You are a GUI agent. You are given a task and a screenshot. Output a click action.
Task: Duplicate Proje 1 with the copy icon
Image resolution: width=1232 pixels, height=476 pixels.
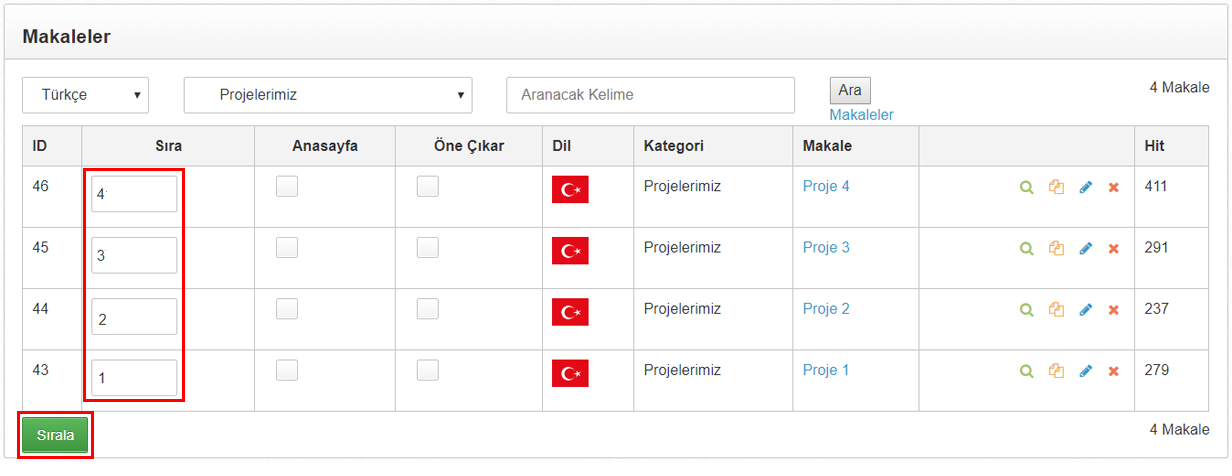click(x=1056, y=371)
